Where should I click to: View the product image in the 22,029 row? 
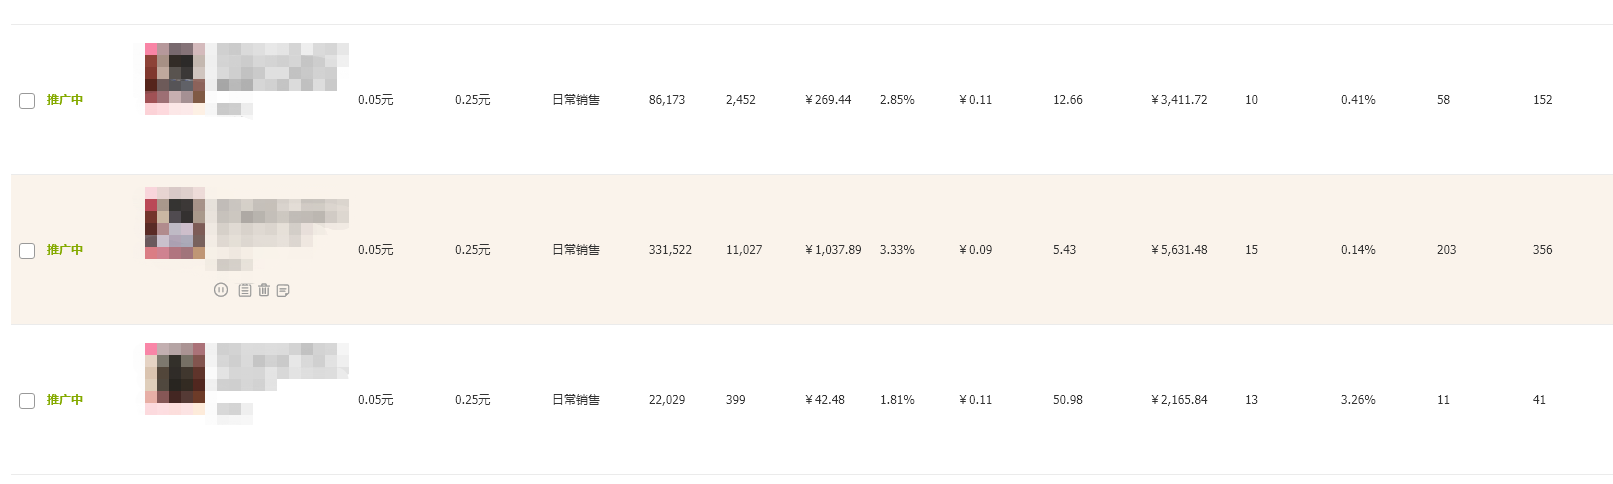coord(175,379)
